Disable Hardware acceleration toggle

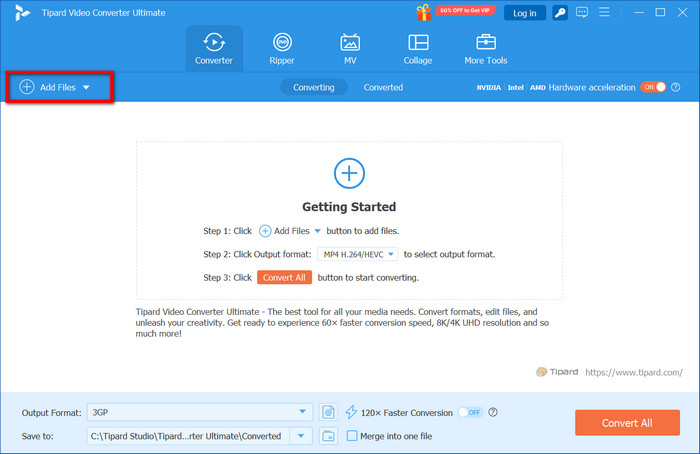click(x=654, y=87)
